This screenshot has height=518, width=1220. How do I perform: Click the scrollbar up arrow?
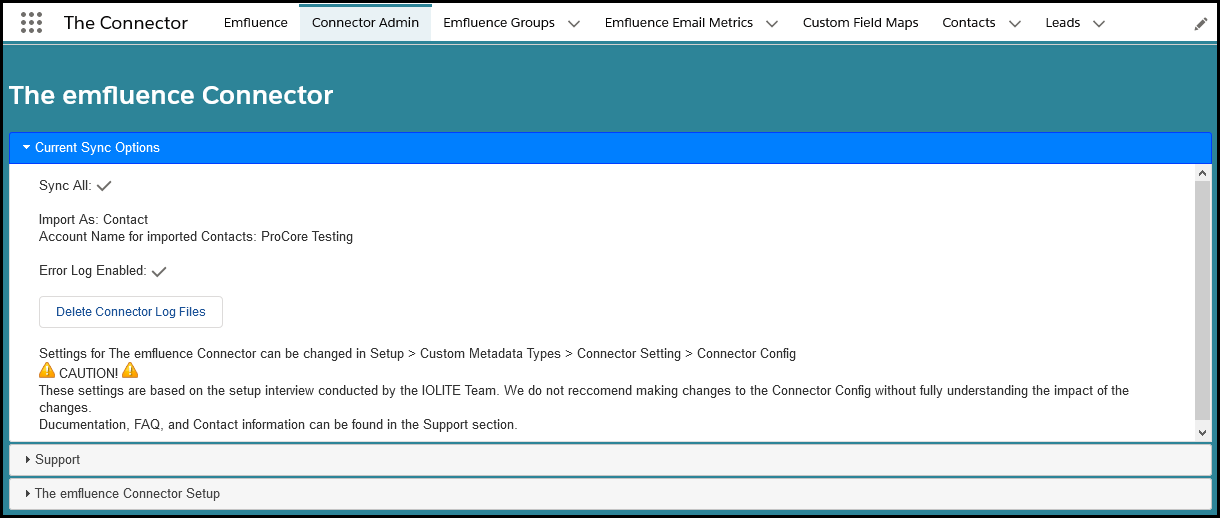pos(1203,173)
